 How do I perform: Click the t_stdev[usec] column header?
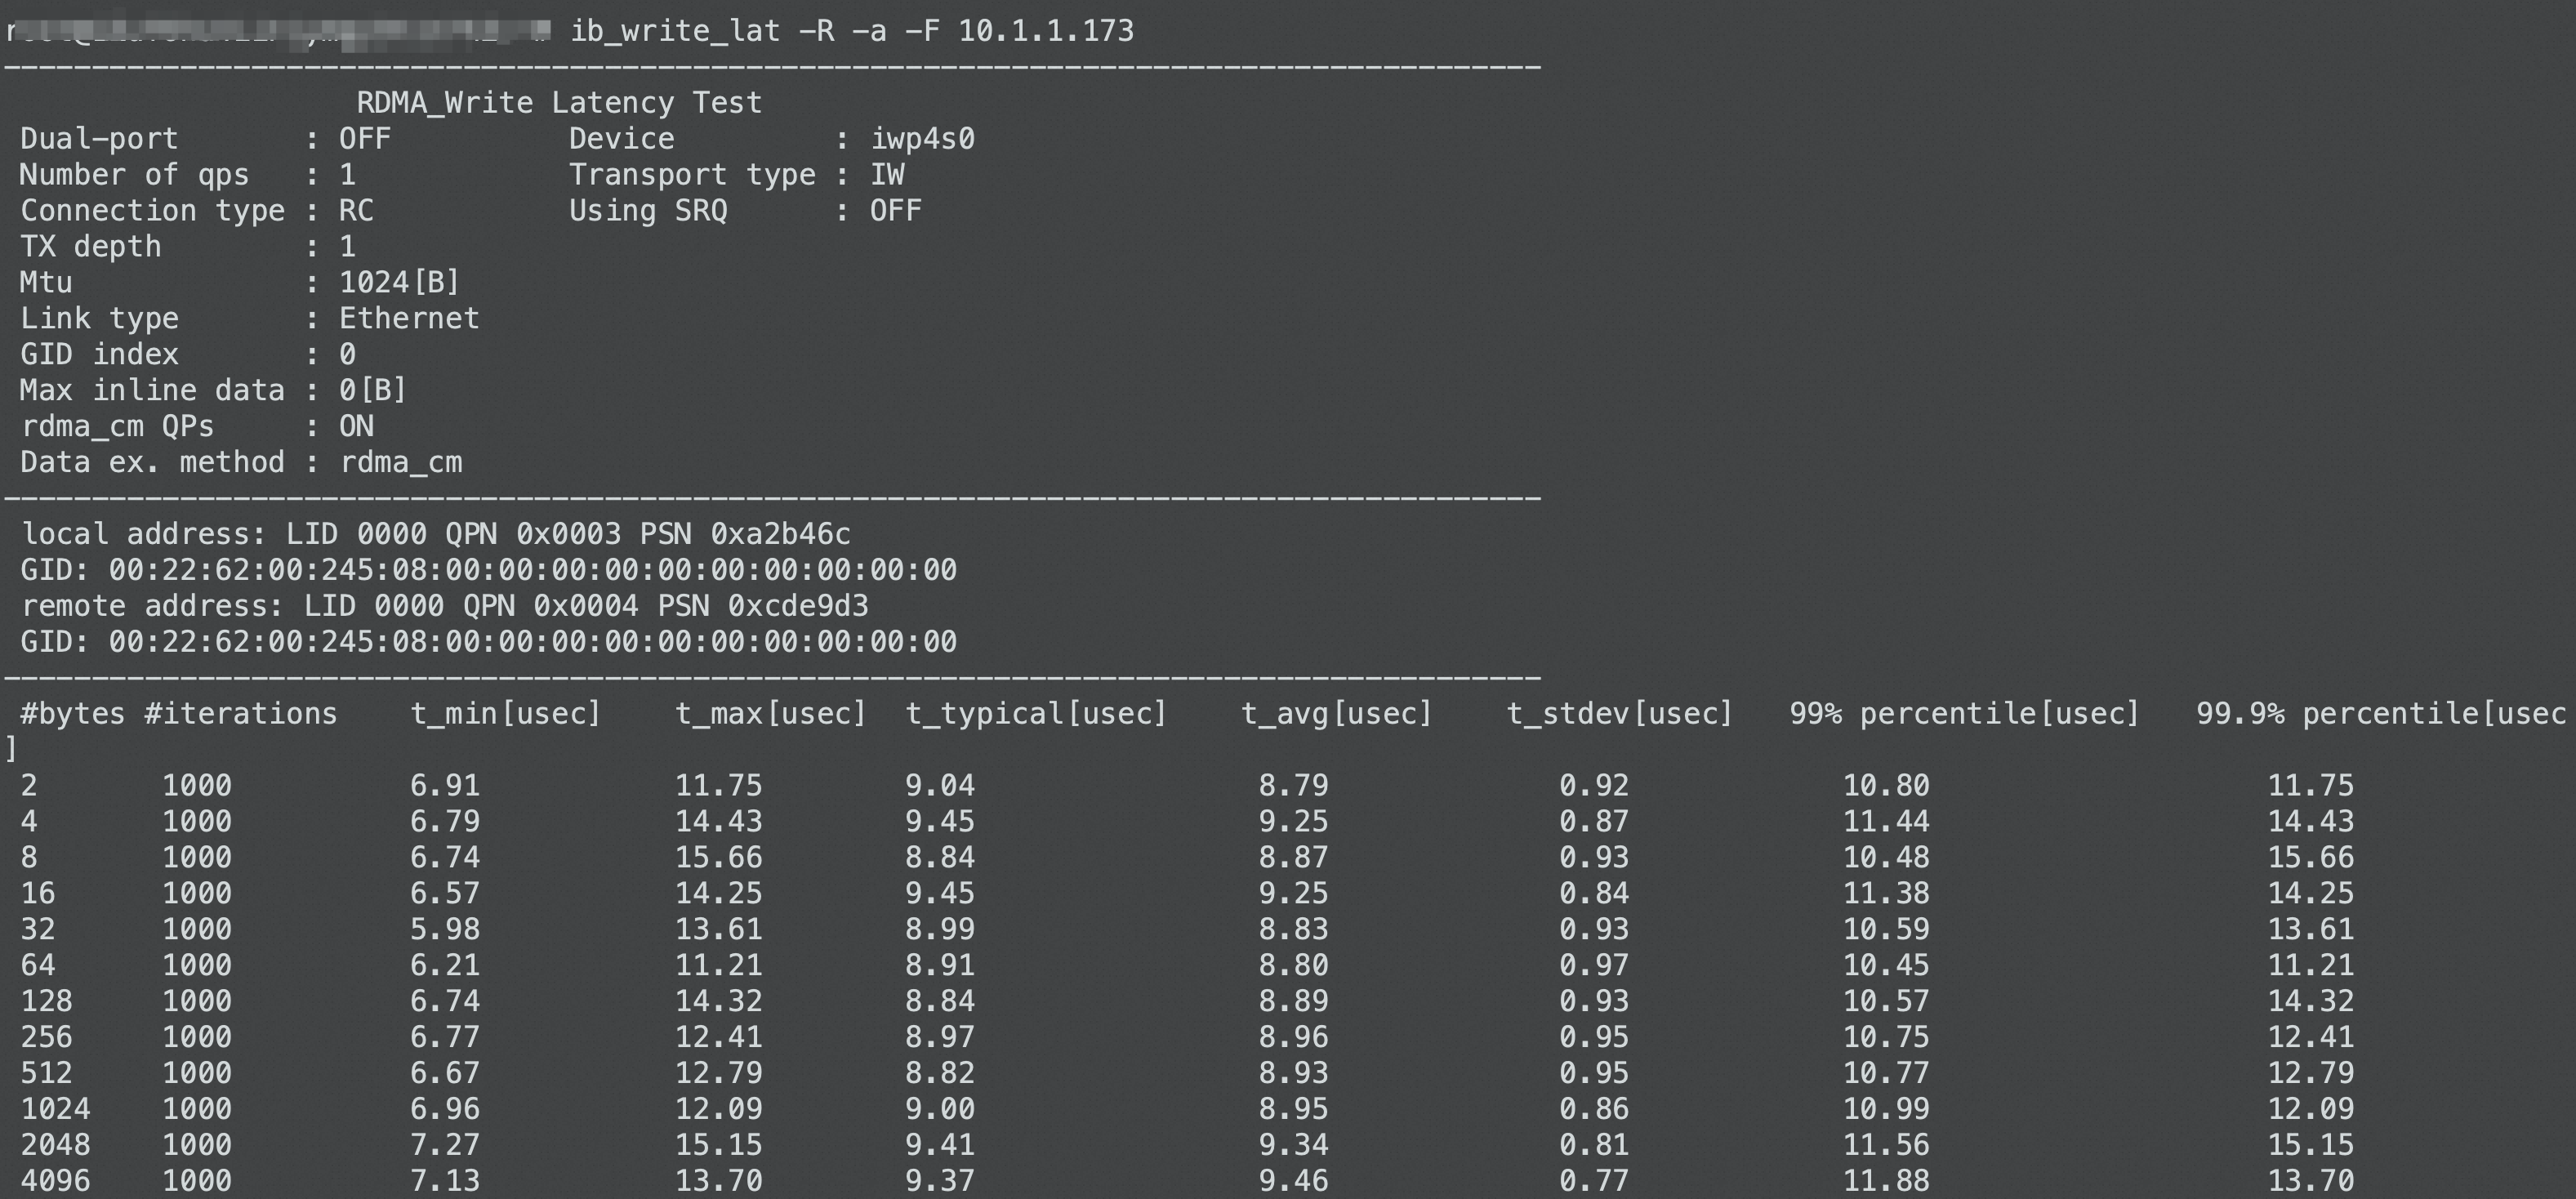click(x=1620, y=714)
